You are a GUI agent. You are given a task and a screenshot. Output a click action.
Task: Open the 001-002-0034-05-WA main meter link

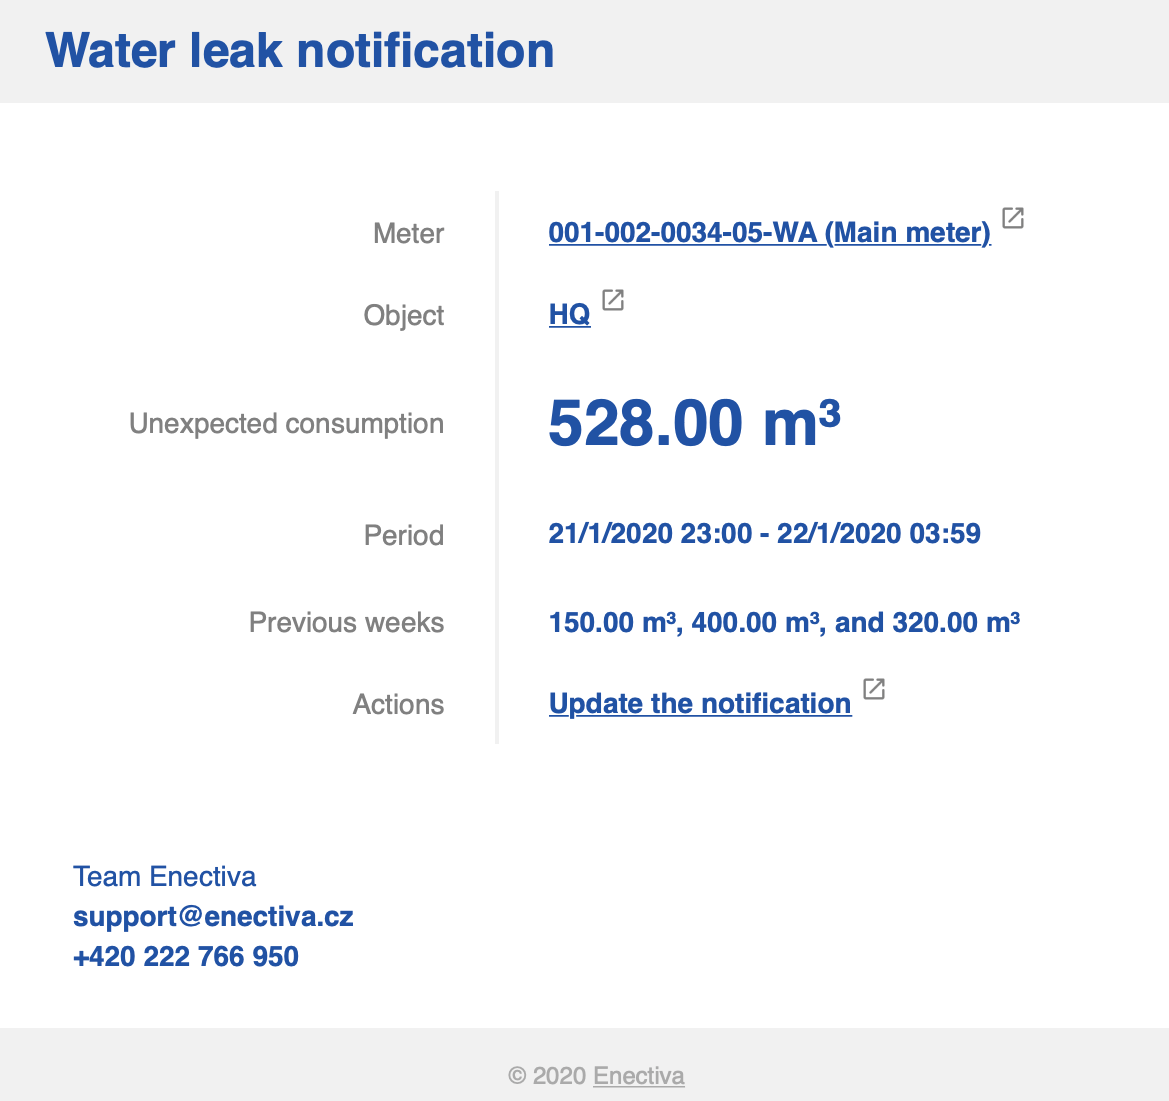click(x=769, y=233)
